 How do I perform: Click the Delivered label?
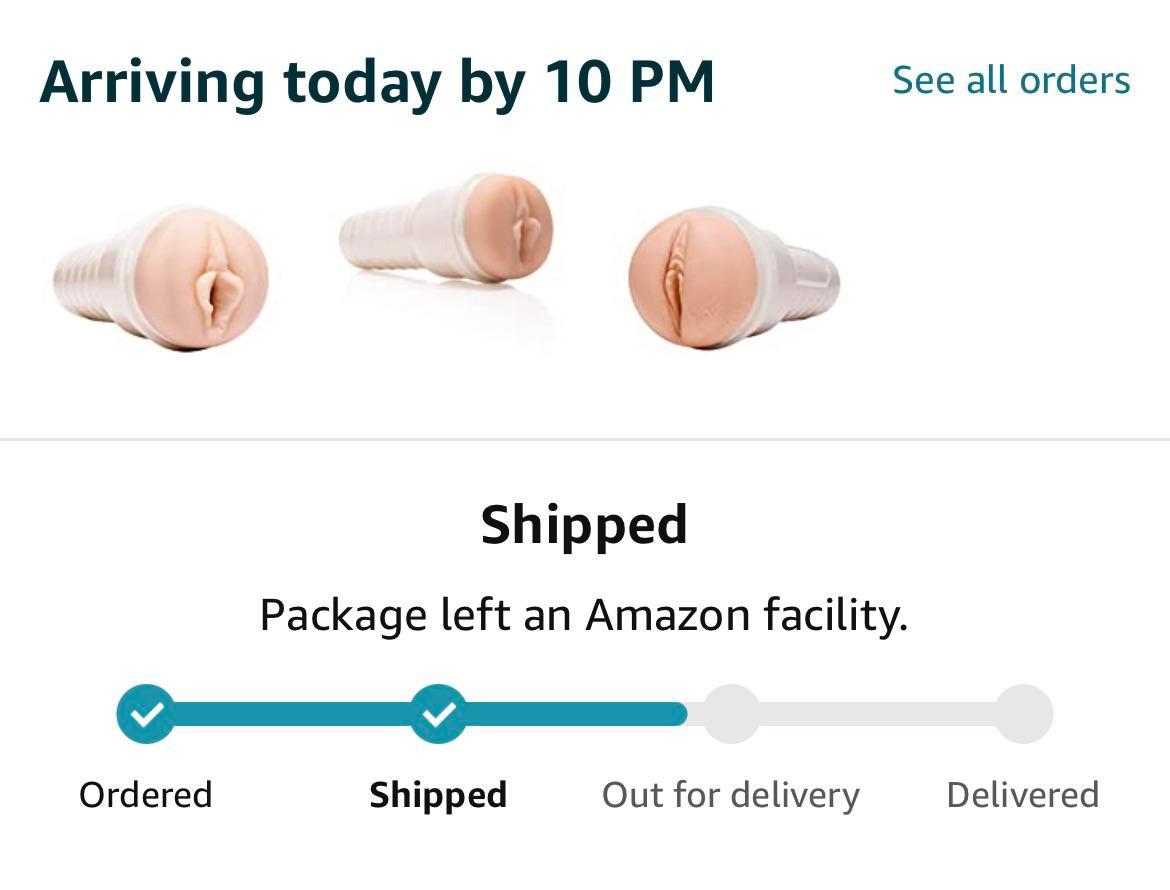coord(1023,793)
